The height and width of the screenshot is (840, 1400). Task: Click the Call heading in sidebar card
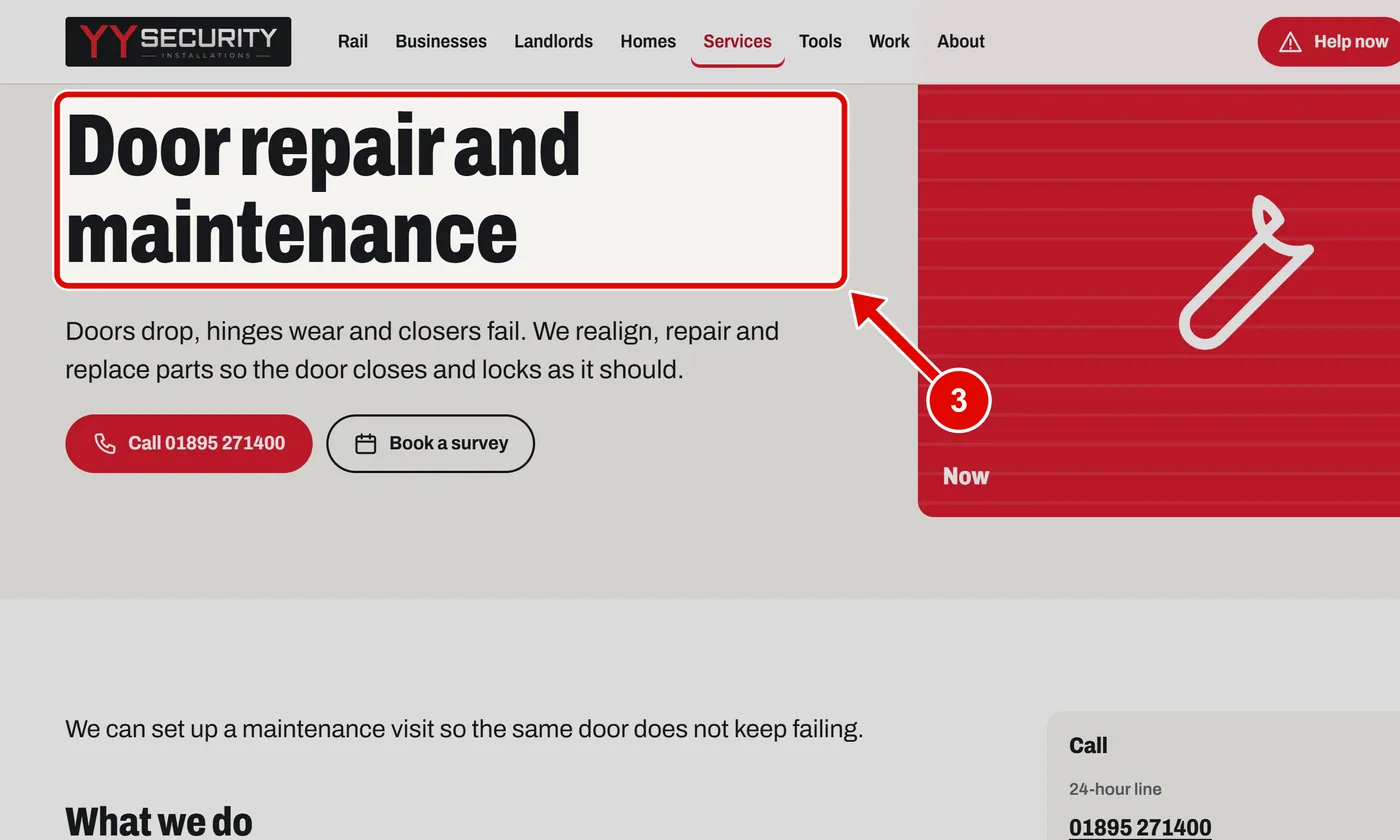[1088, 746]
